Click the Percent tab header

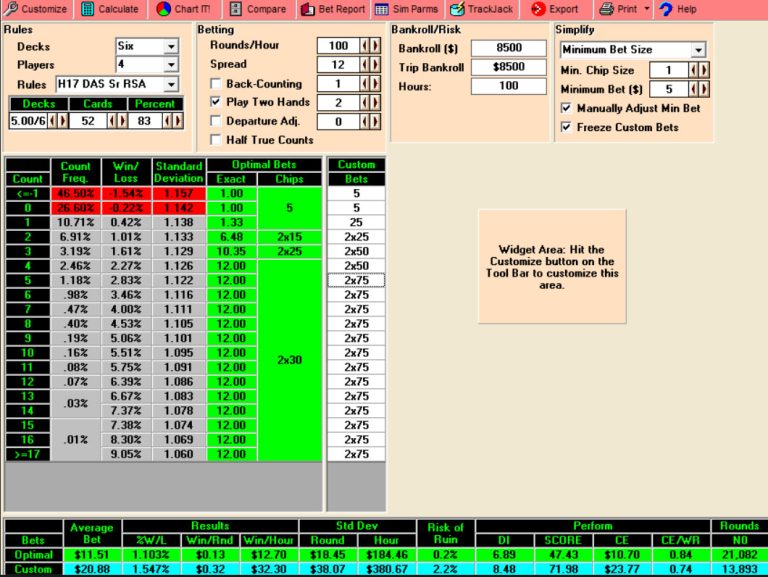click(x=155, y=104)
